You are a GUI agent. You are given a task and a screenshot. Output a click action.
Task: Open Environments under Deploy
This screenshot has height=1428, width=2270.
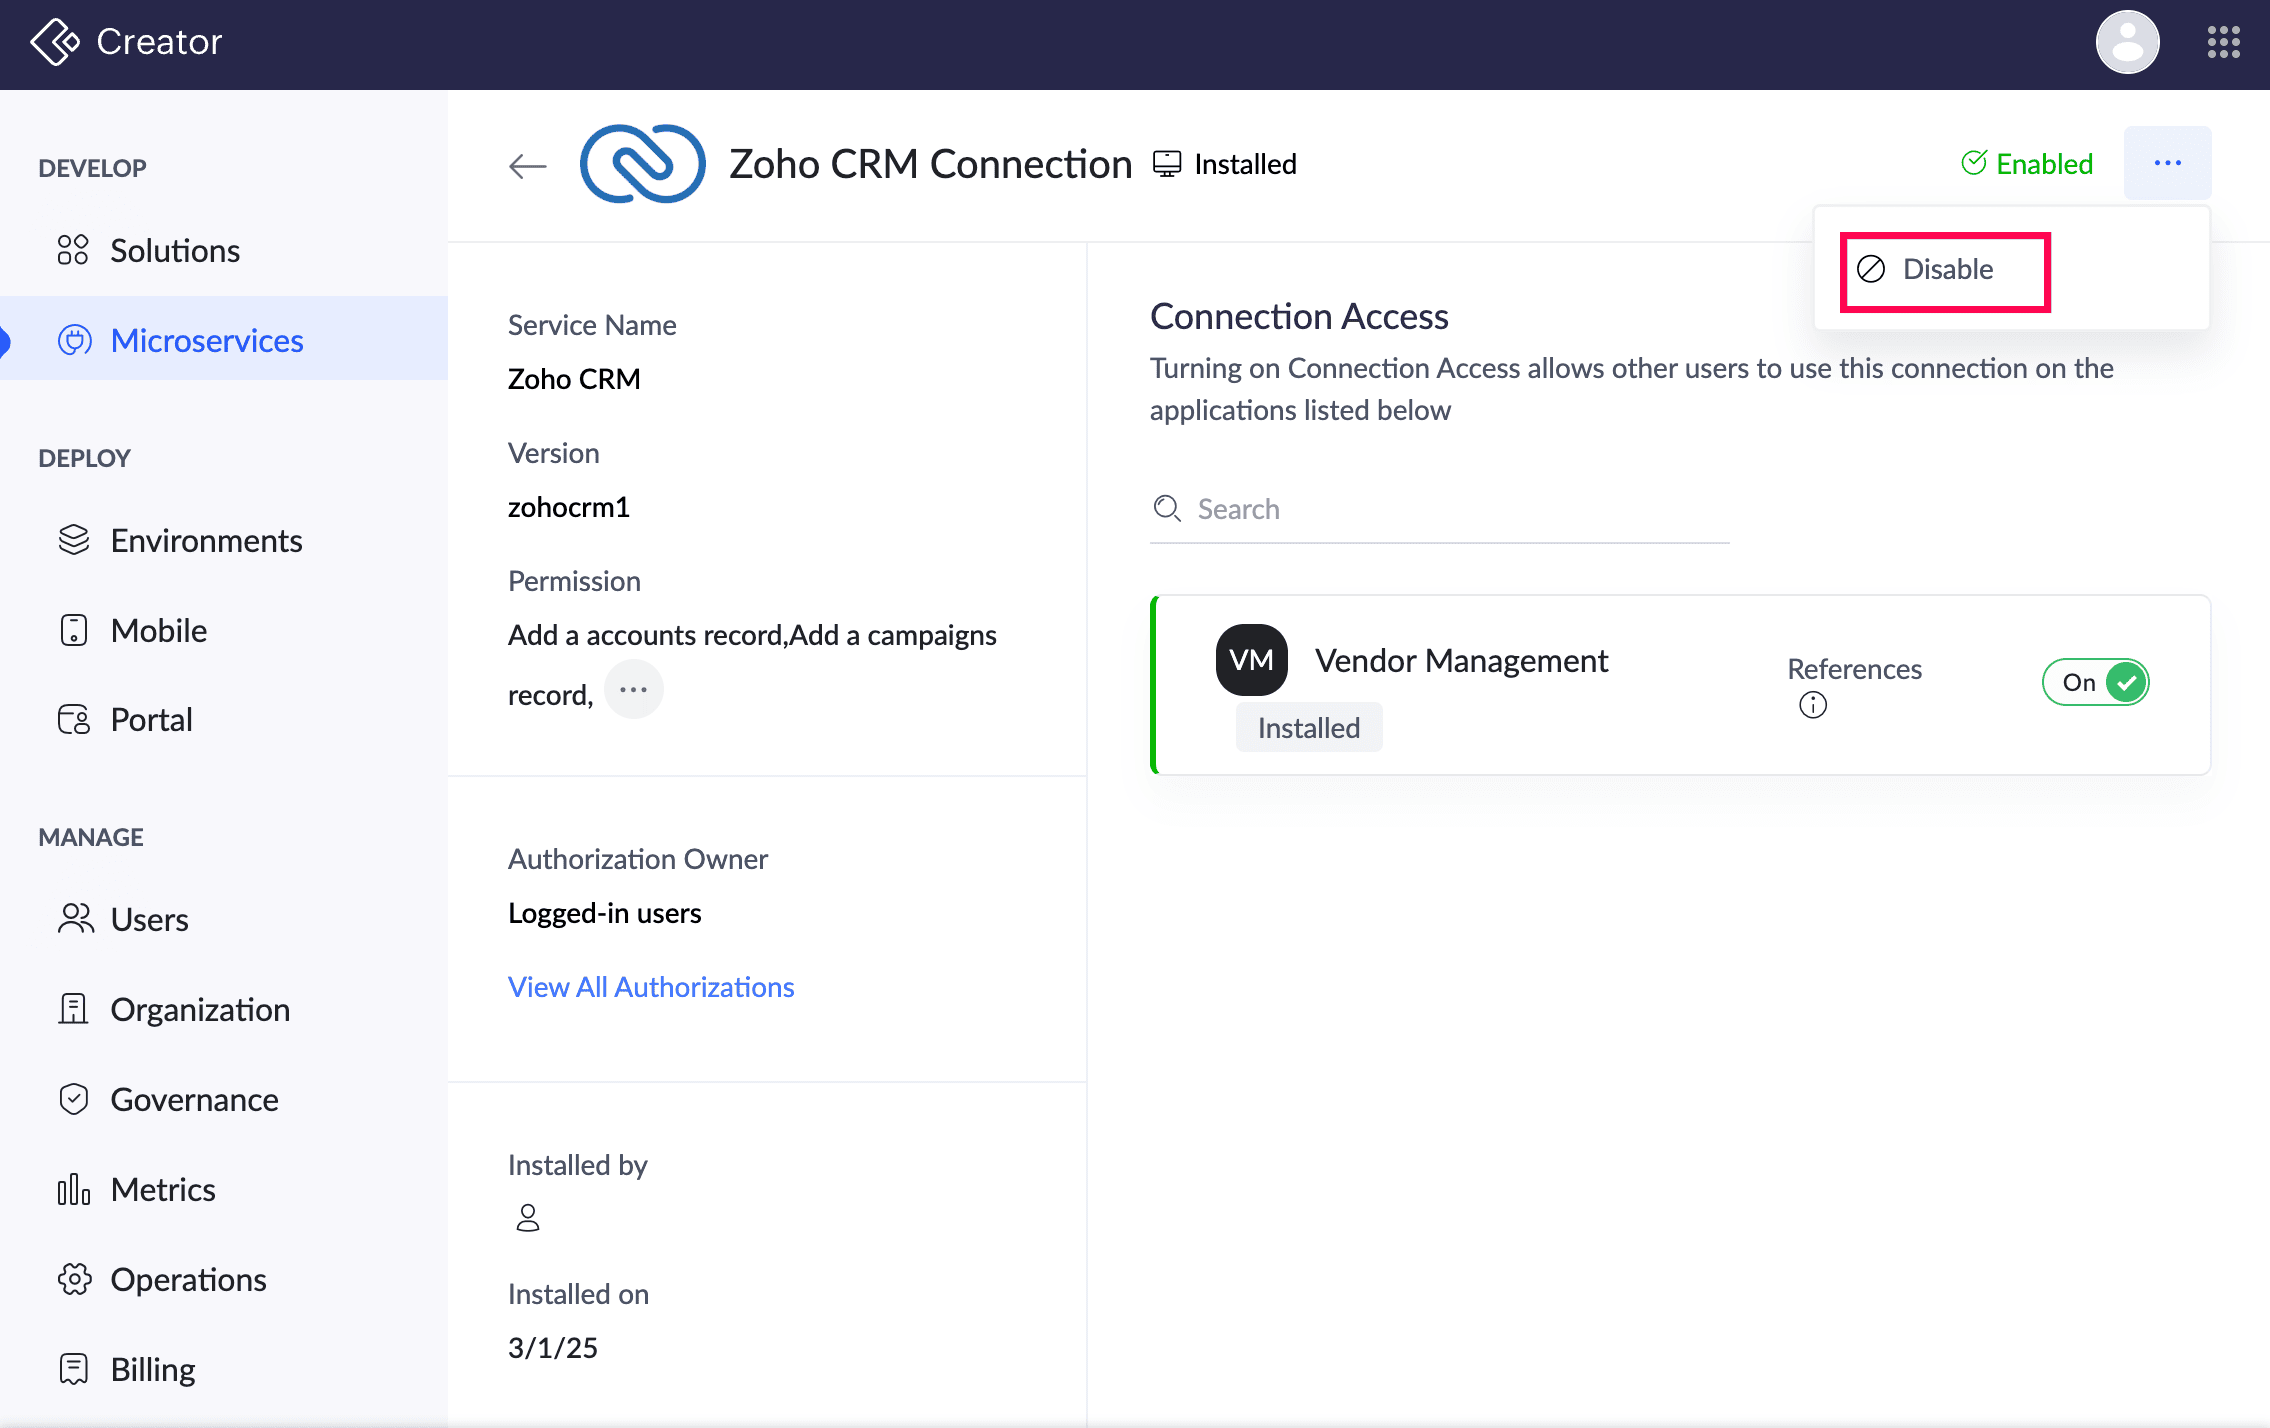point(206,540)
